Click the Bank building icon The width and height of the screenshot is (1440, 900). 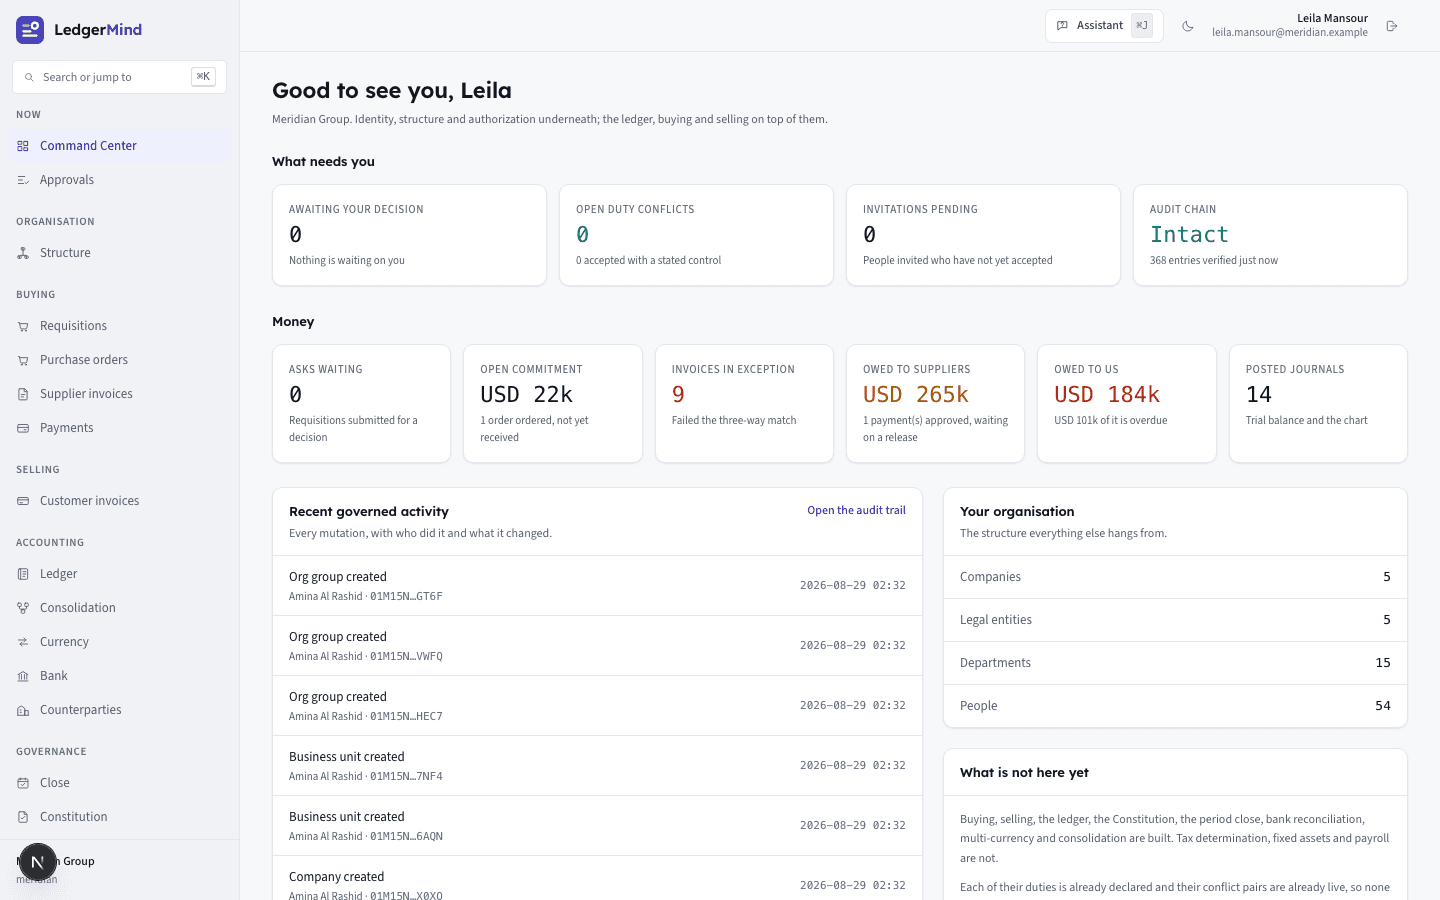tap(23, 676)
